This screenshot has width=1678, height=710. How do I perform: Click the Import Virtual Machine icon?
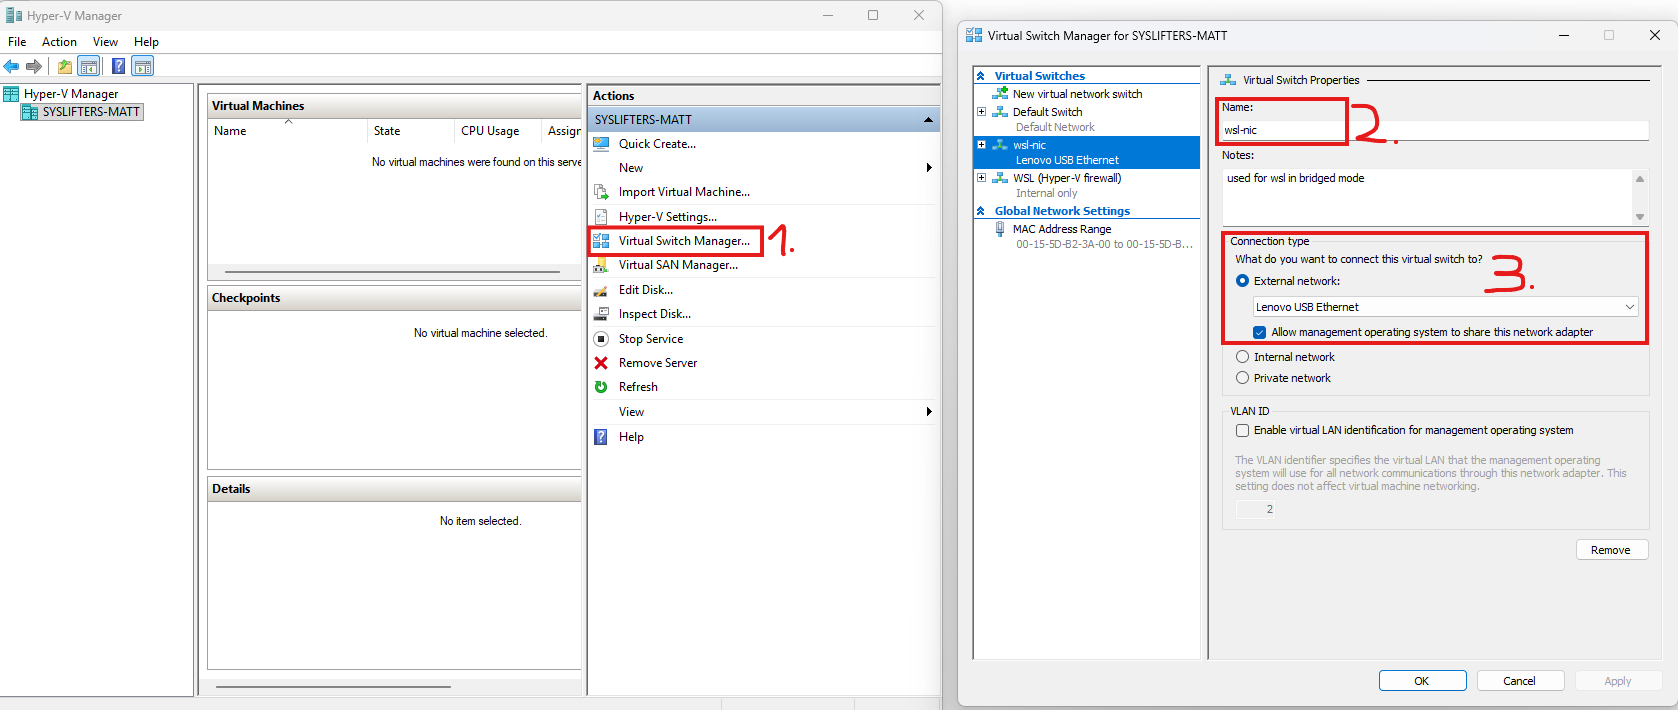(601, 192)
